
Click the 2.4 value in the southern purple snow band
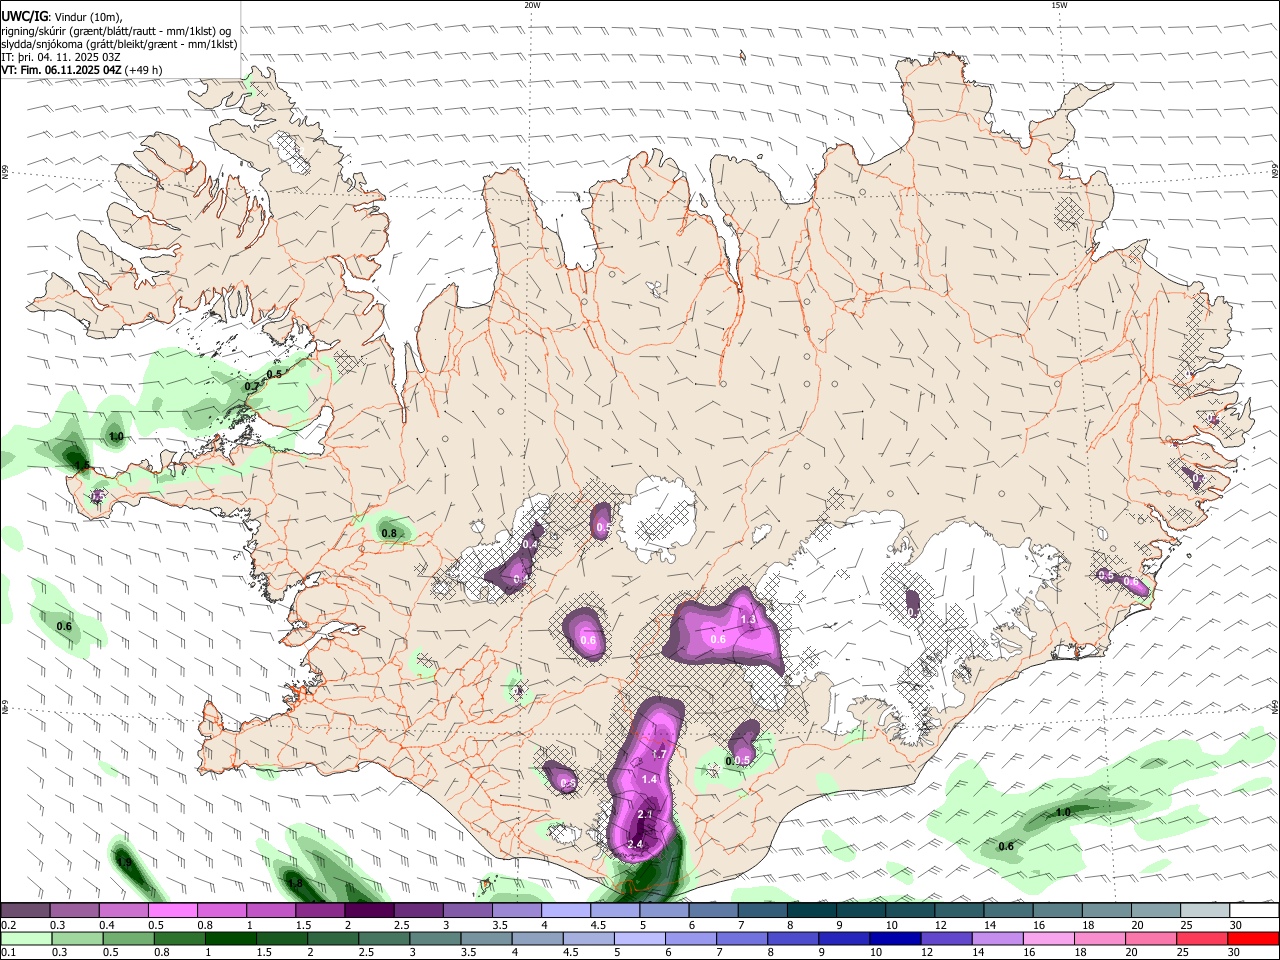pos(635,845)
